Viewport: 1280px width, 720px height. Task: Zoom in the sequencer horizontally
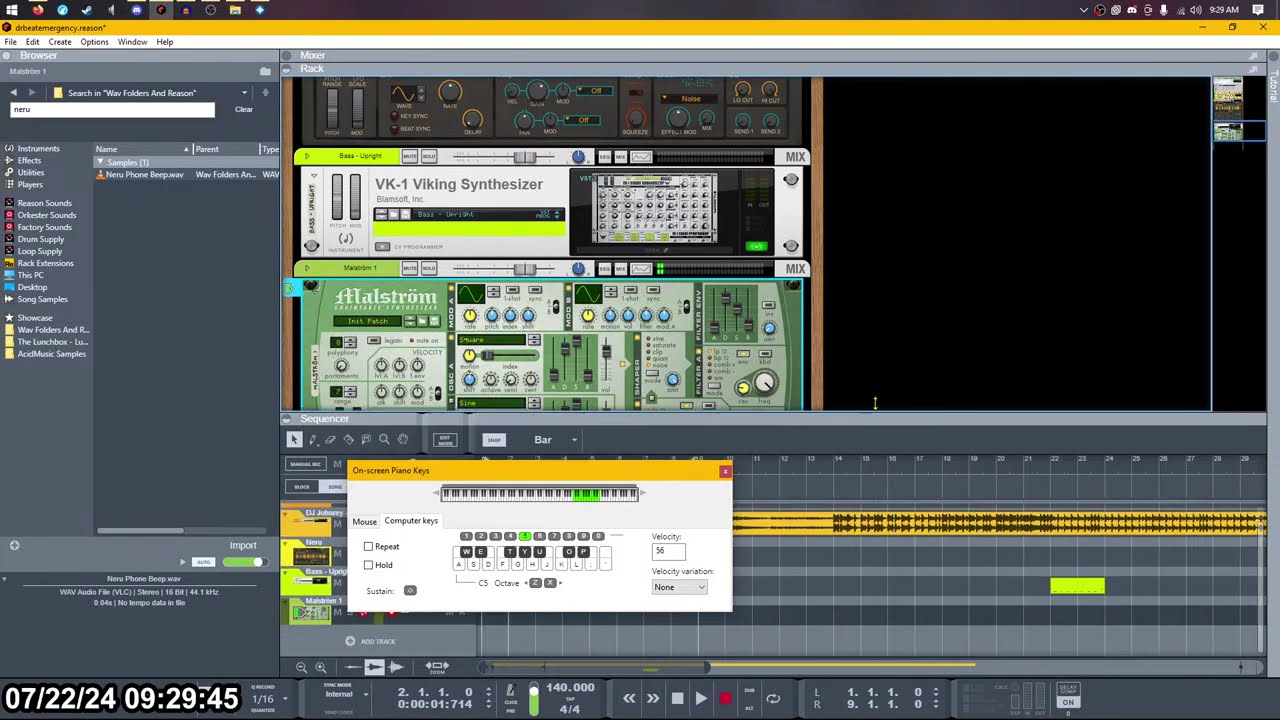(x=321, y=667)
